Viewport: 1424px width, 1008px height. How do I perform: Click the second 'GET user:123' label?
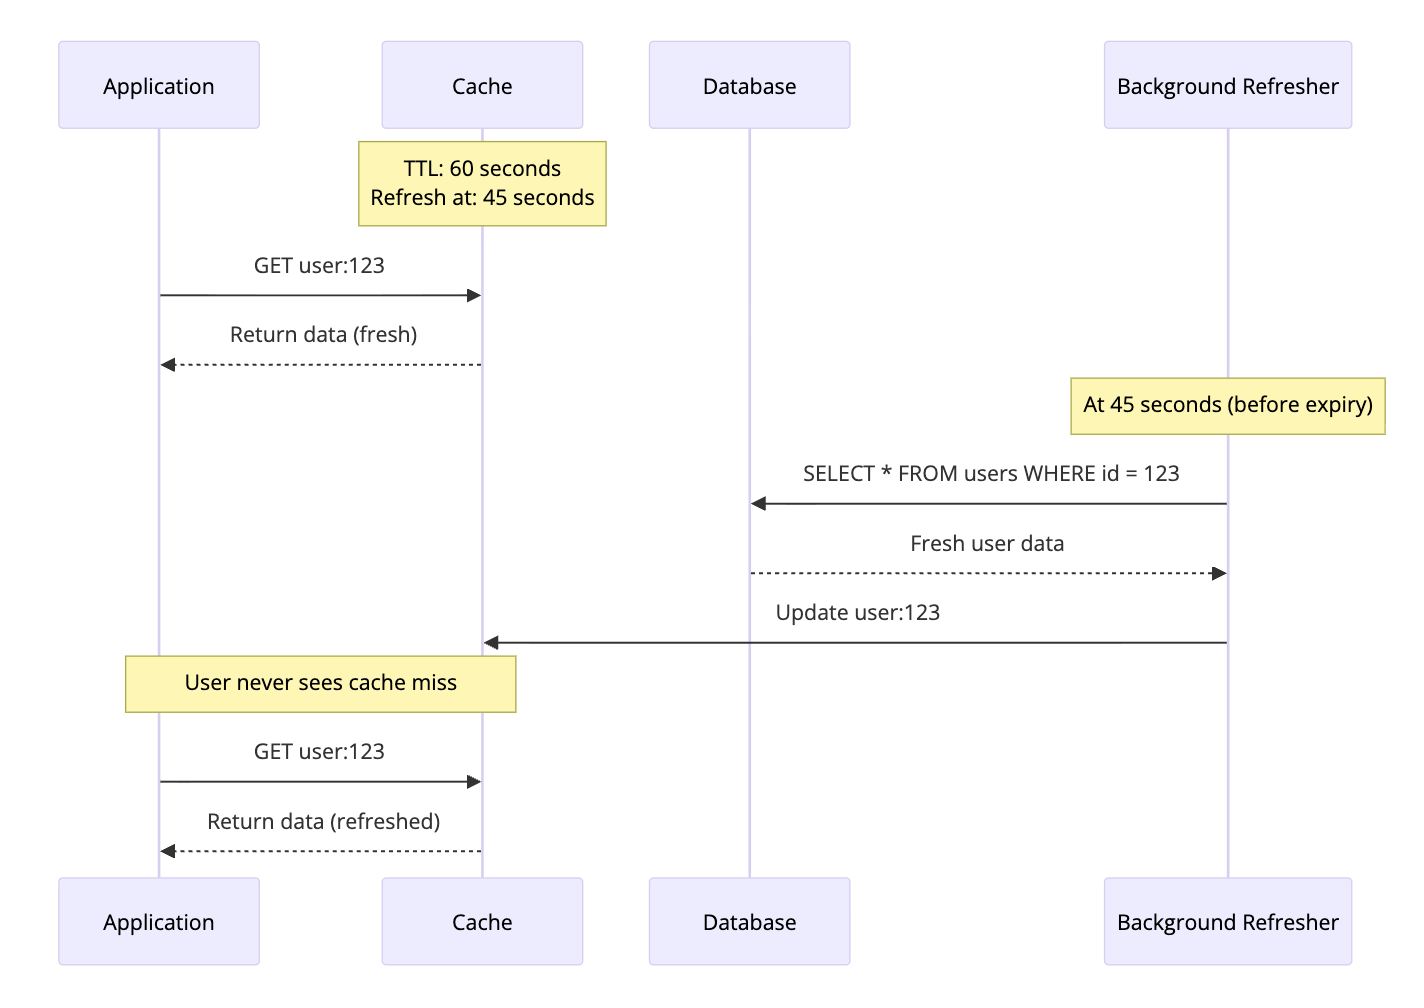(319, 751)
